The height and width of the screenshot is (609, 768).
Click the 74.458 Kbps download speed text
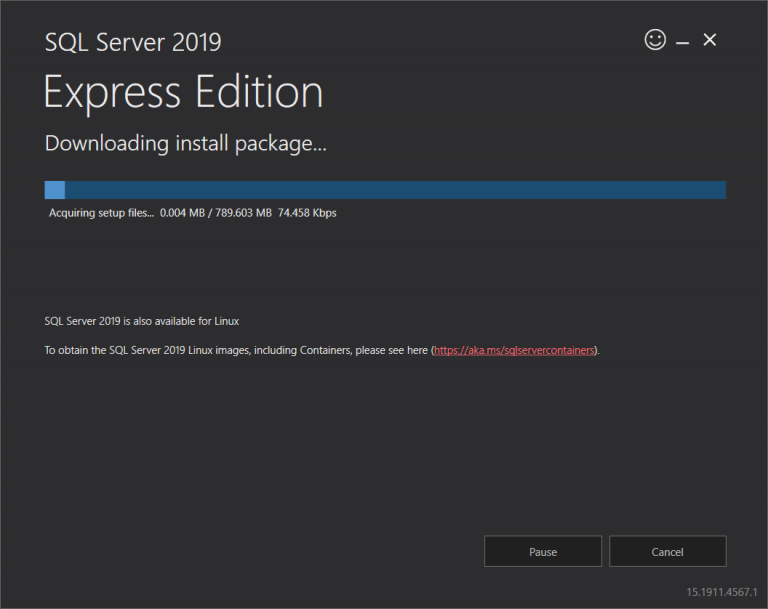307,213
